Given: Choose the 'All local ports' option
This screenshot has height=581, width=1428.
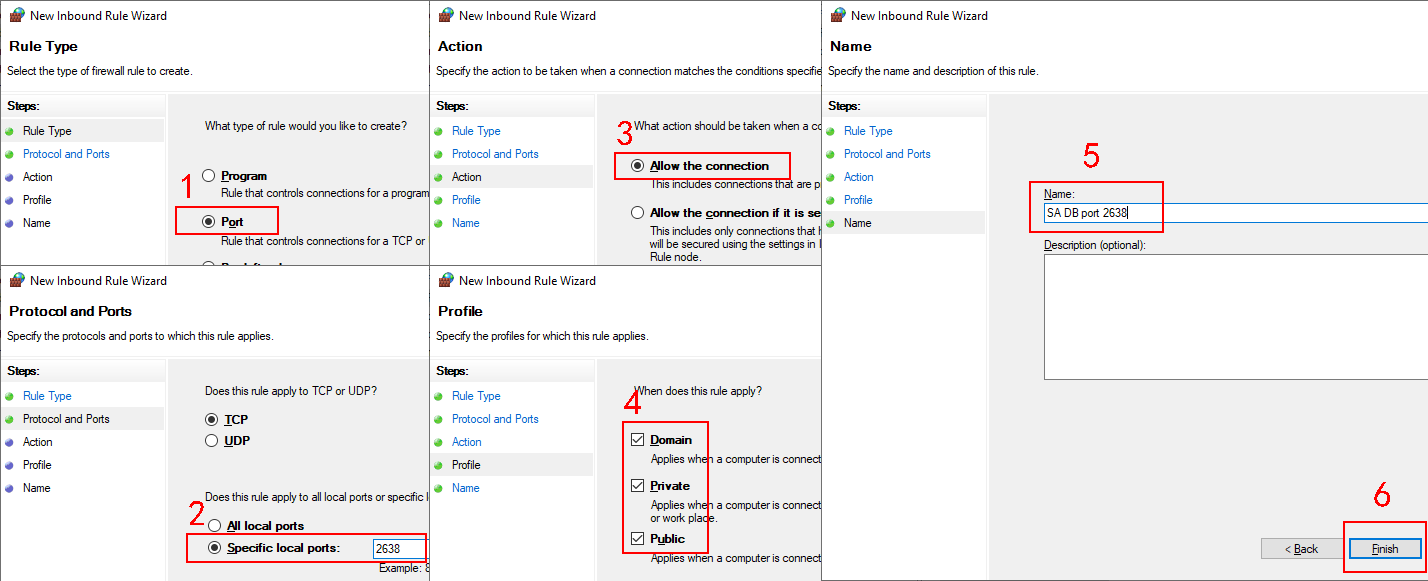Looking at the screenshot, I should [x=214, y=526].
